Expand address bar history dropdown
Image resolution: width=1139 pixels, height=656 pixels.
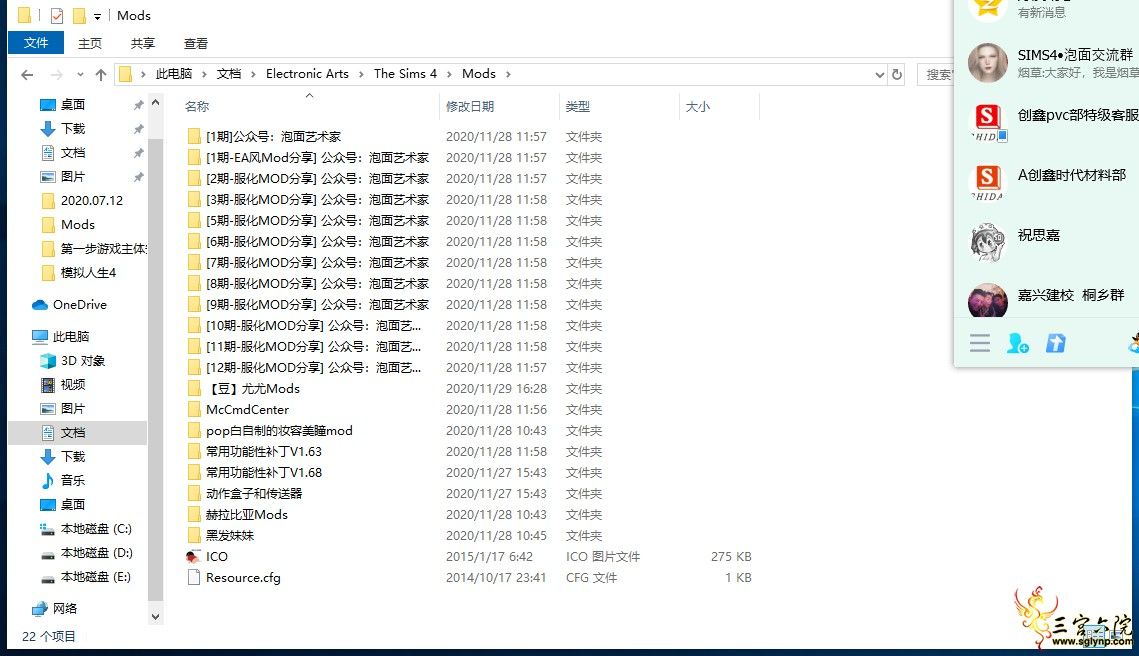tap(879, 74)
